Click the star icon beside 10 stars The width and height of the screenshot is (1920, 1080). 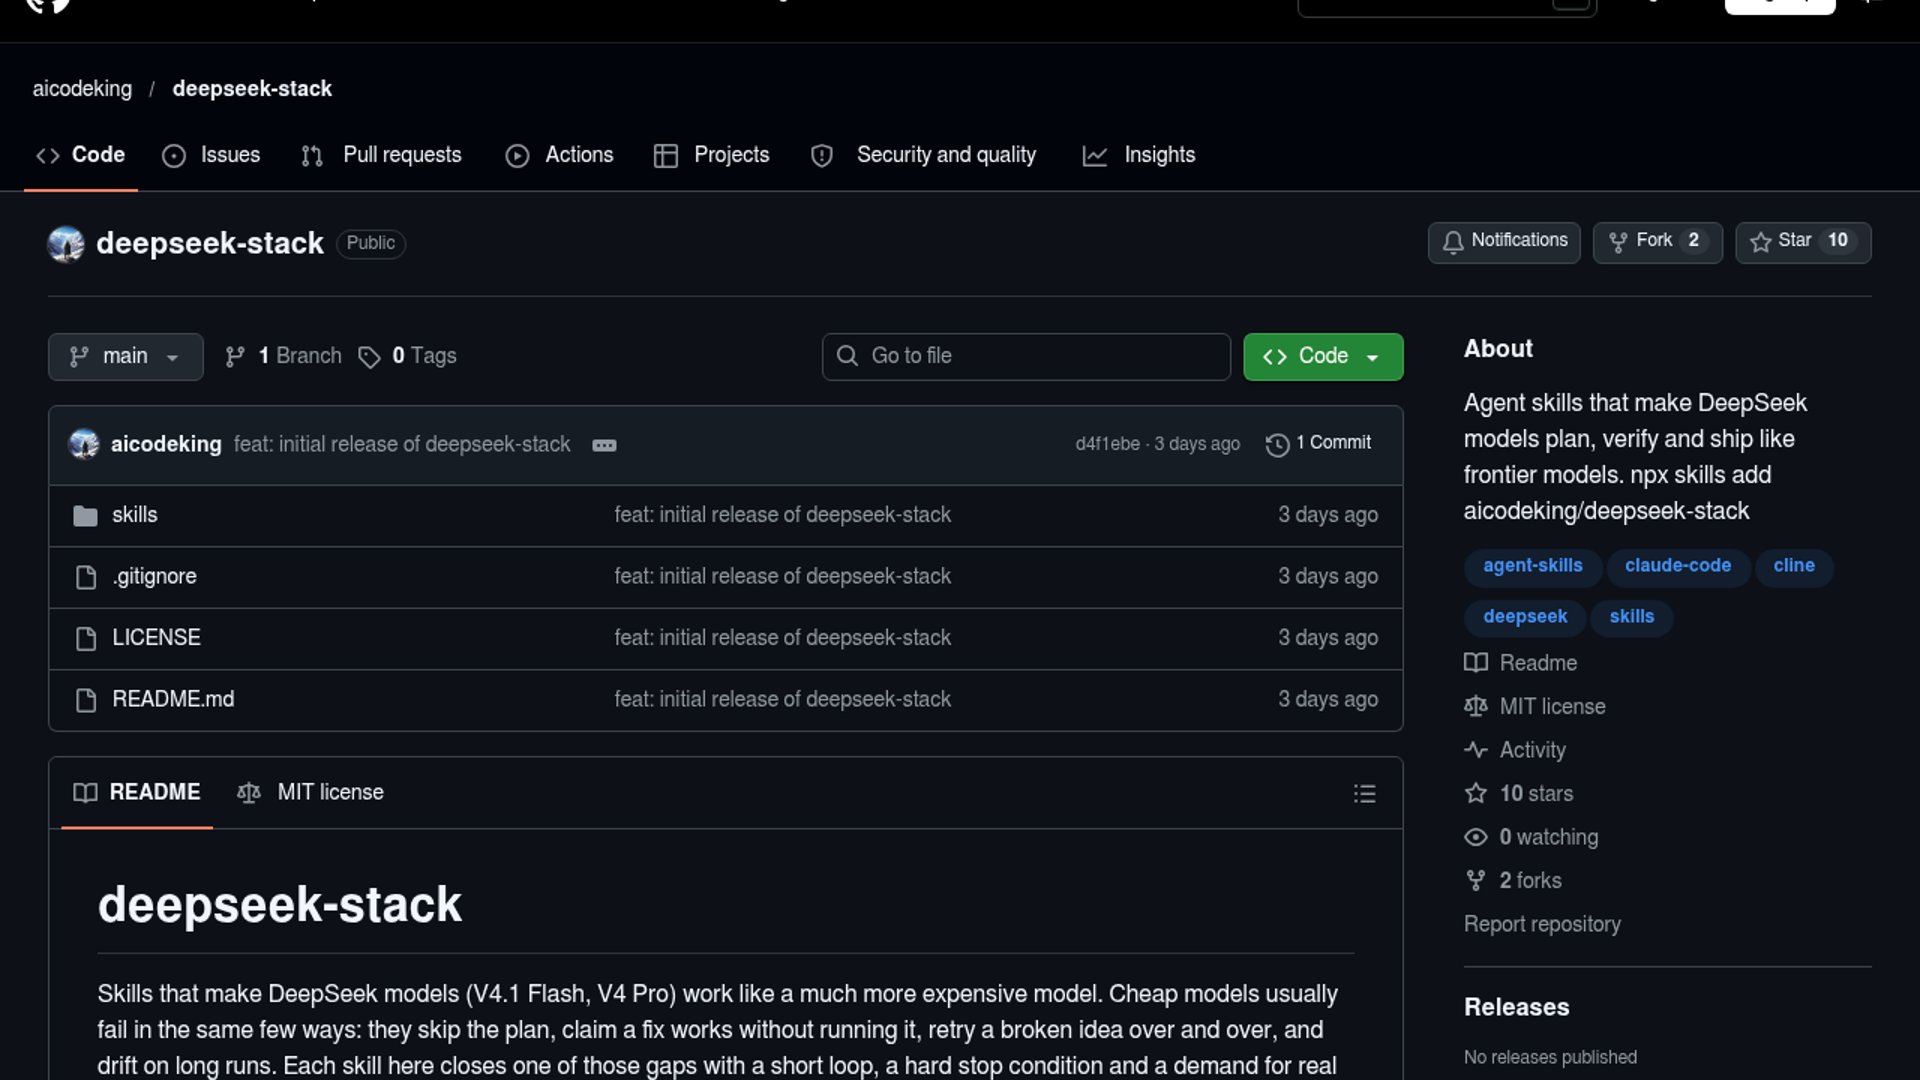pyautogui.click(x=1476, y=794)
